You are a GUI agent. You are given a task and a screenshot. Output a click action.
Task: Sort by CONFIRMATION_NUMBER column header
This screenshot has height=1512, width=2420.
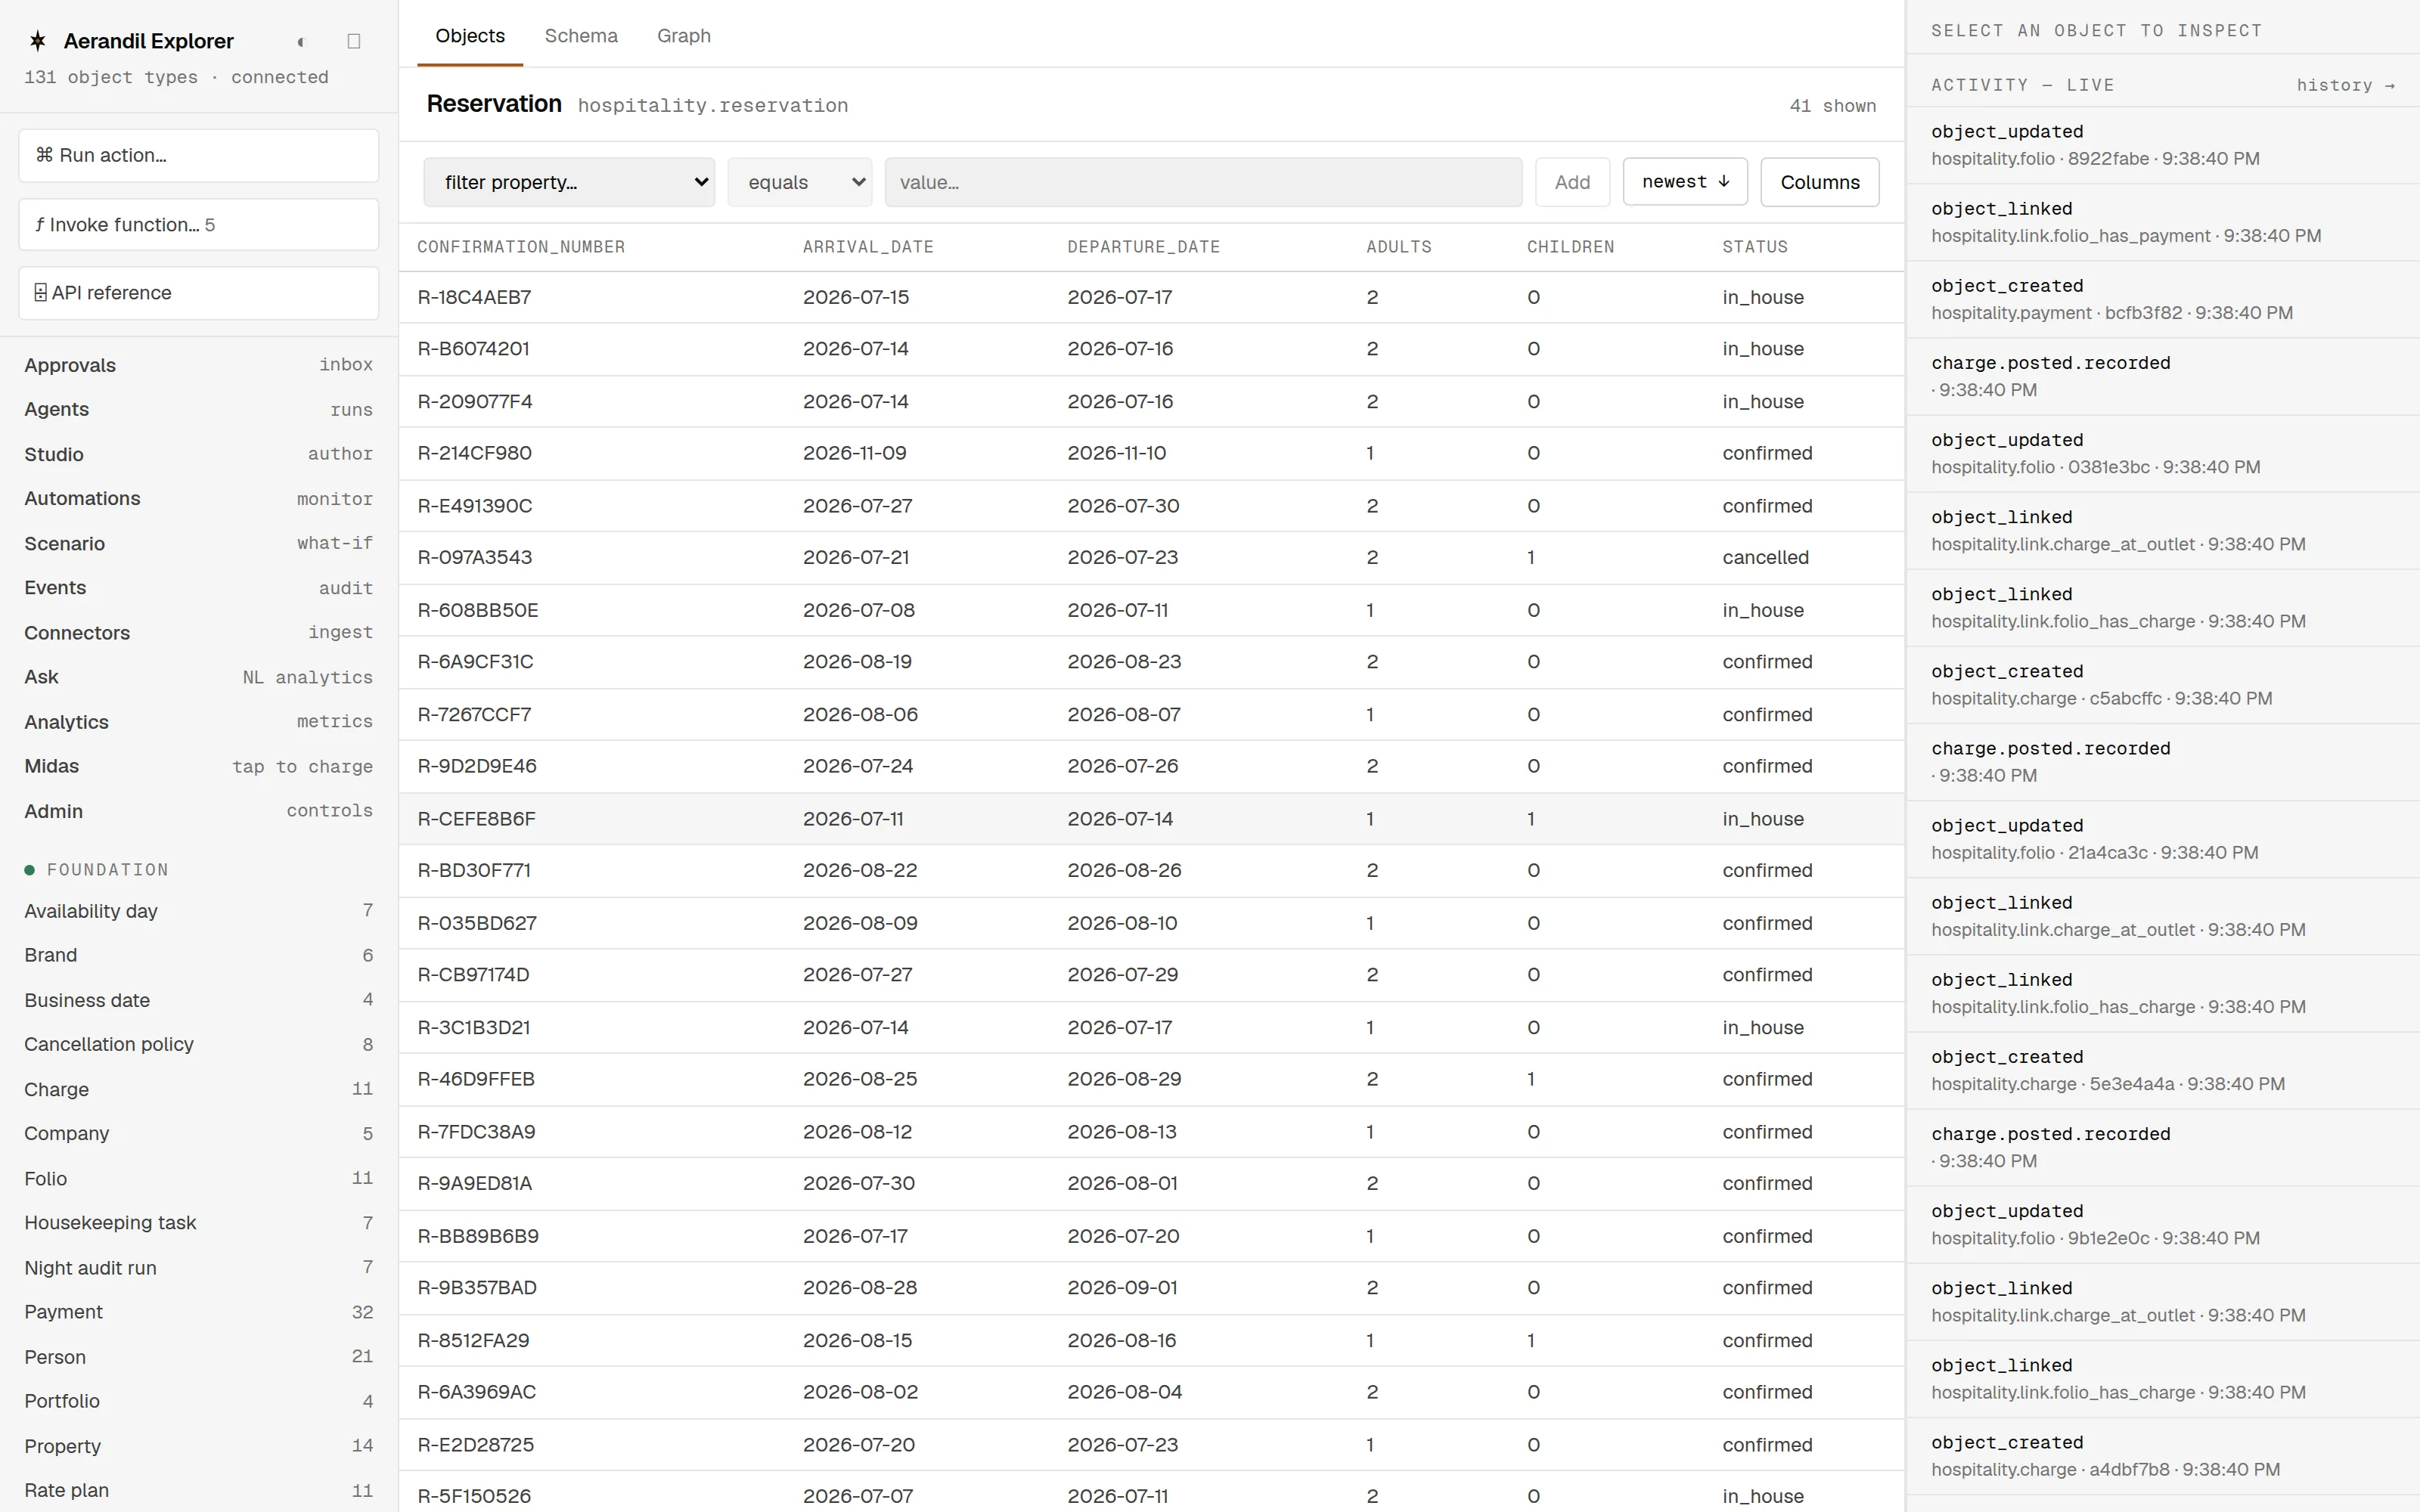point(521,247)
